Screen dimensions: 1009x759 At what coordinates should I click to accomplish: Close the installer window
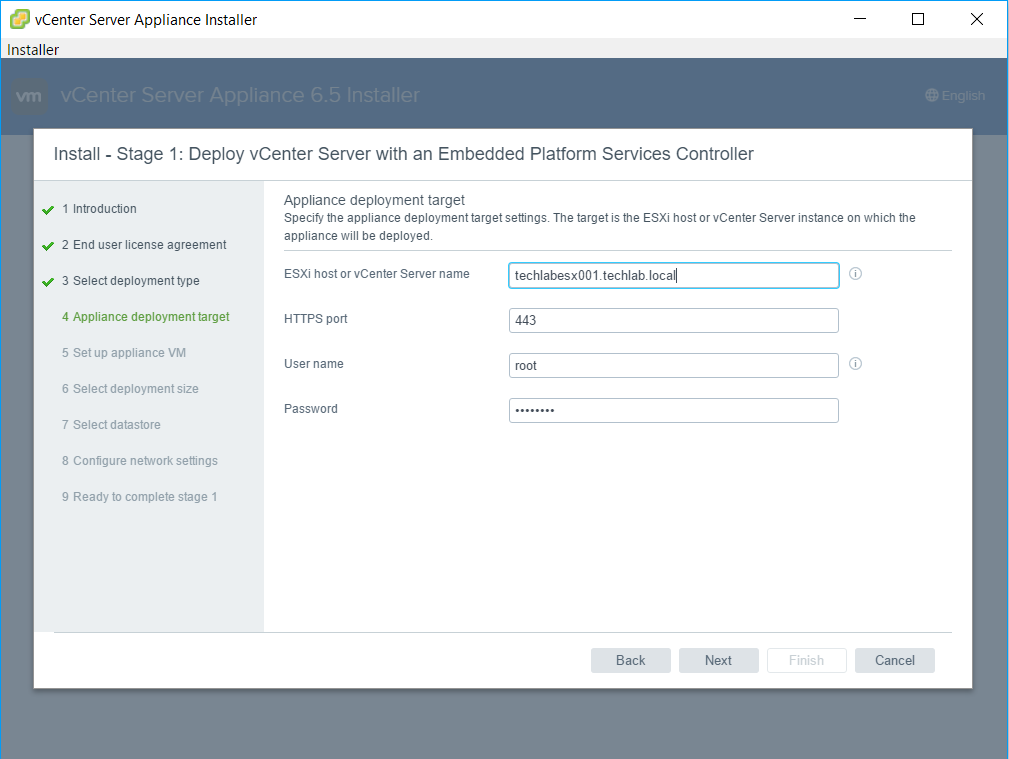977,19
